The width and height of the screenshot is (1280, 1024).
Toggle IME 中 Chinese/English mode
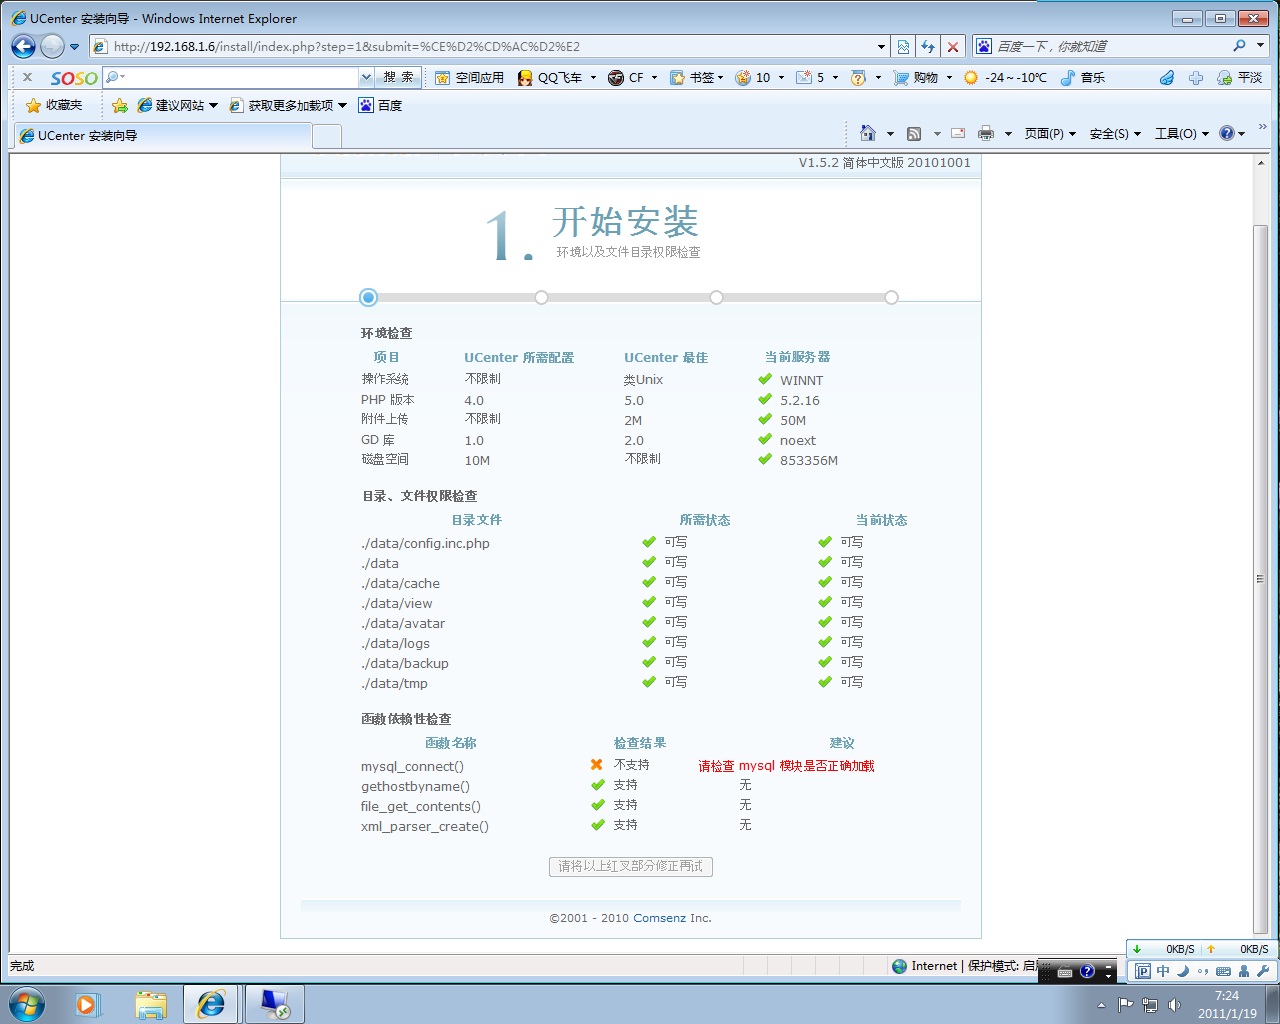point(1163,971)
